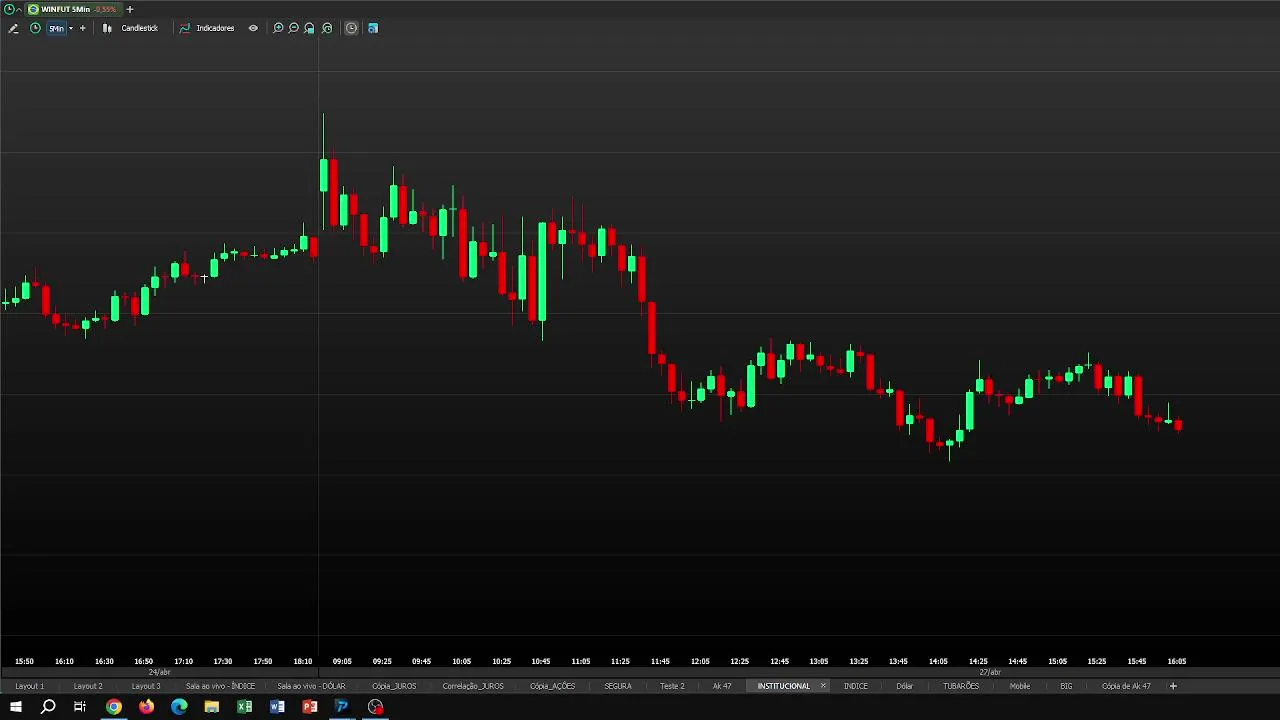
Task: Open the Candlestick chart type selector
Action: pos(130,28)
